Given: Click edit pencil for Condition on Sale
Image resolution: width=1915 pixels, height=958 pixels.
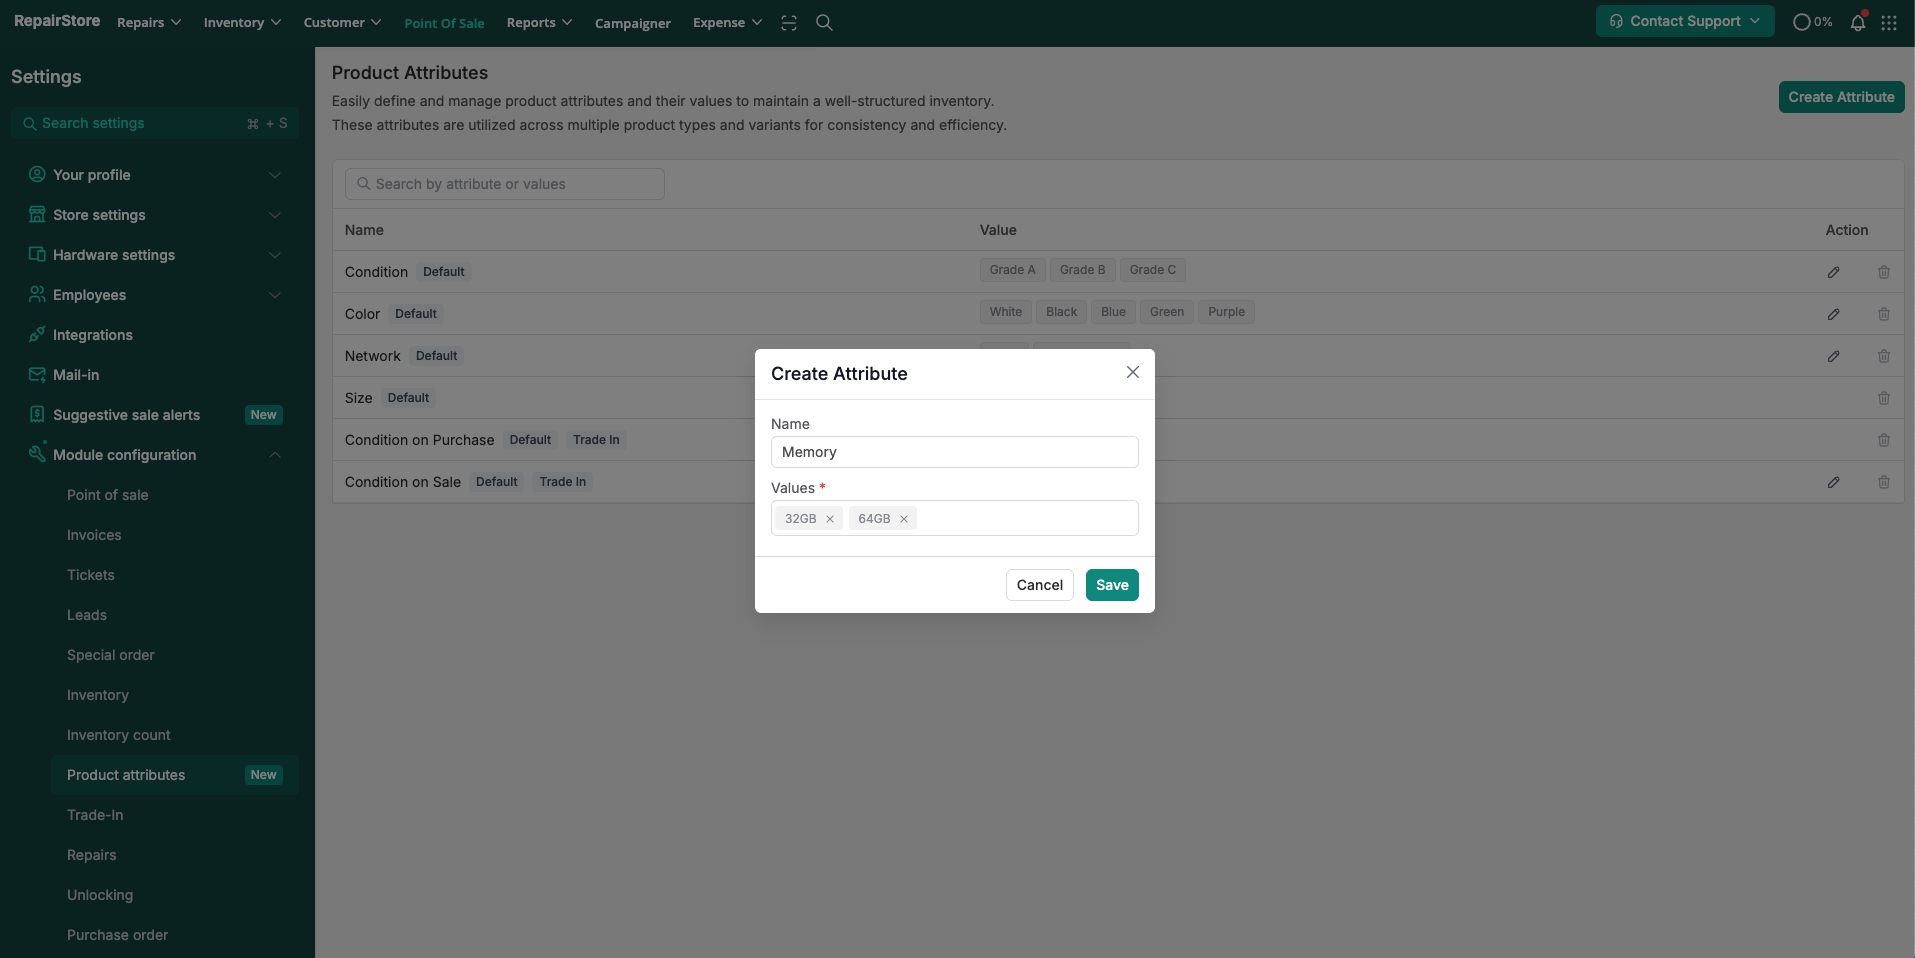Looking at the screenshot, I should (1833, 482).
